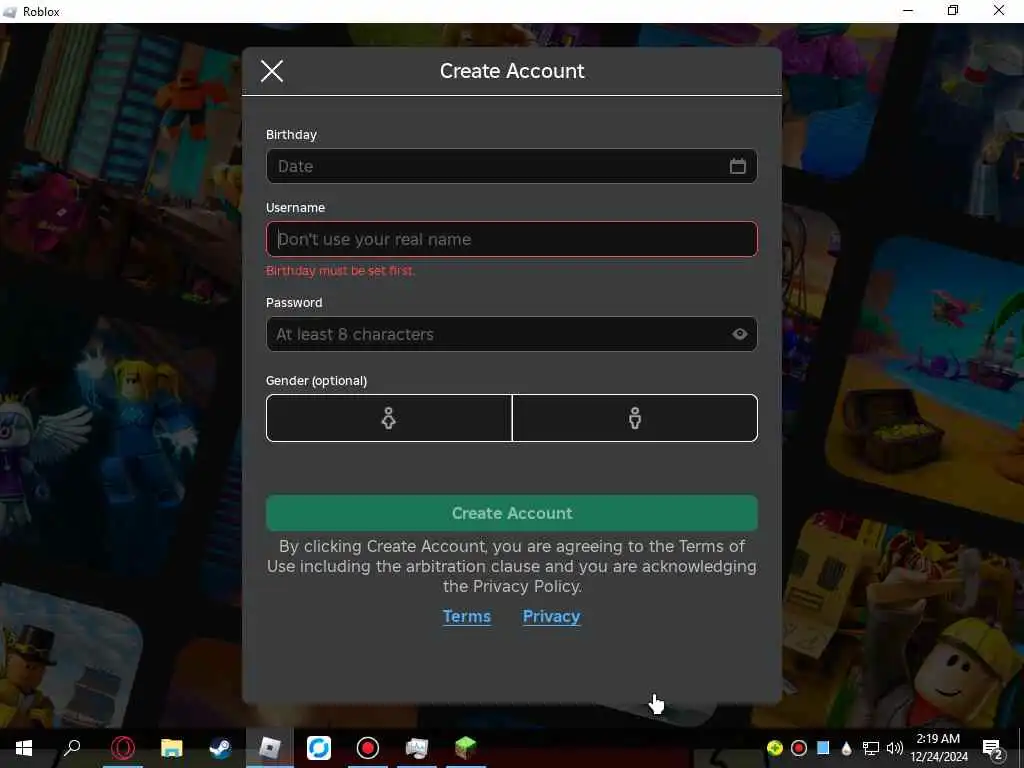Viewport: 1024px width, 768px height.
Task: Select the Roblox taskbar icon
Action: pos(270,748)
